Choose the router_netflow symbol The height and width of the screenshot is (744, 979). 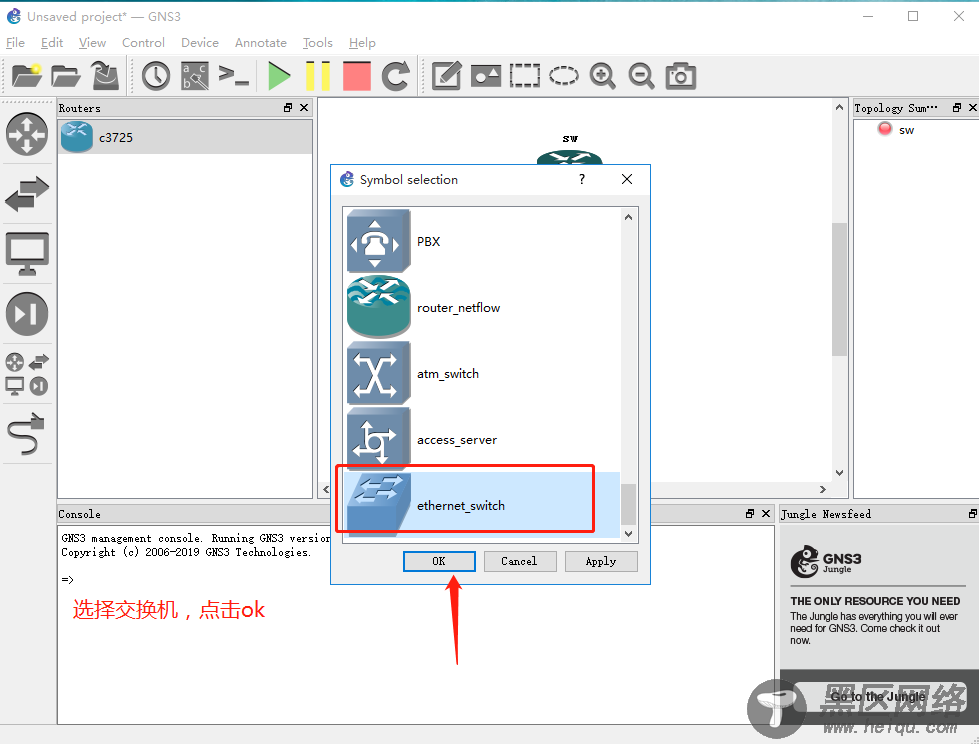[482, 308]
